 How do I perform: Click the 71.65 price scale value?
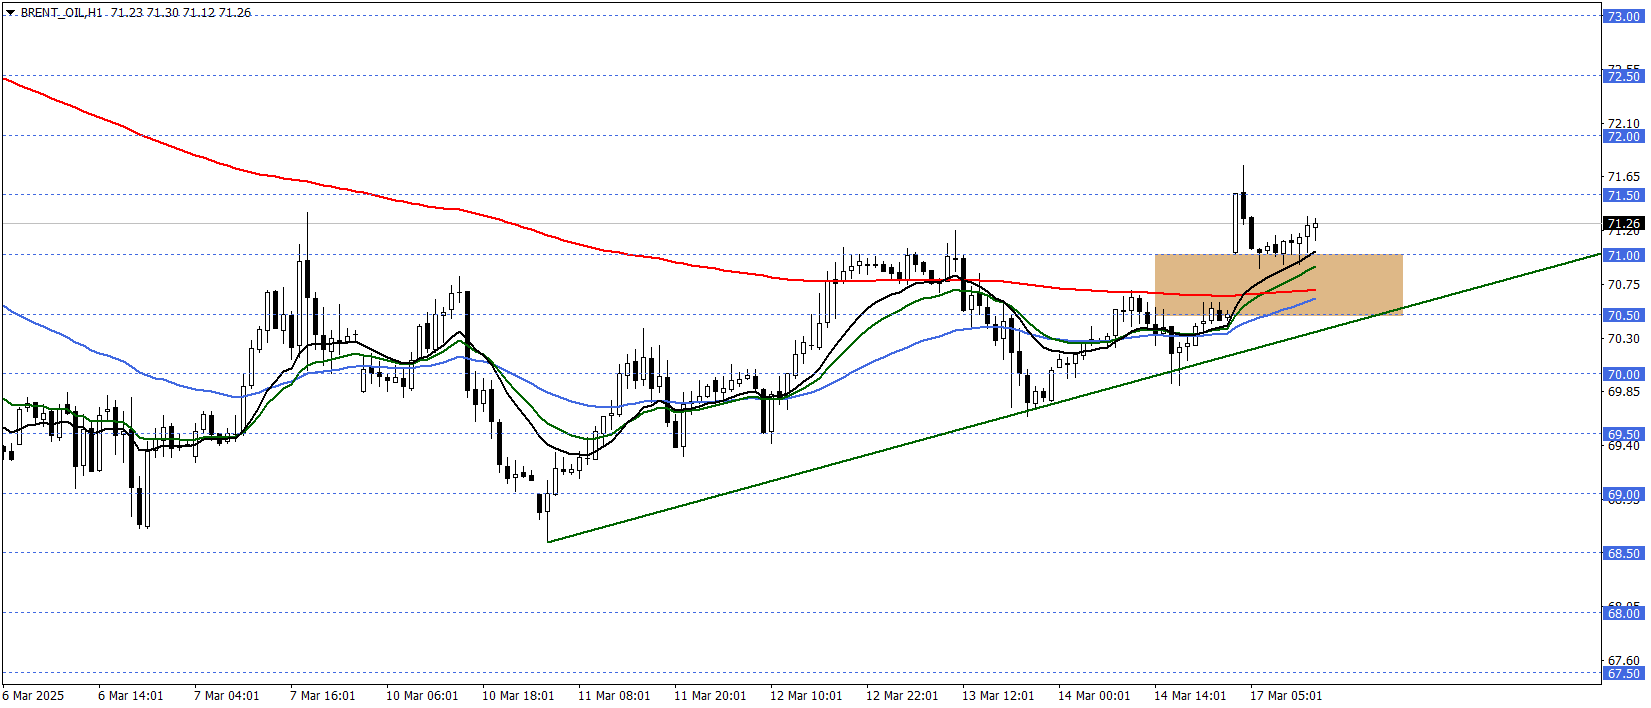pyautogui.click(x=1623, y=177)
